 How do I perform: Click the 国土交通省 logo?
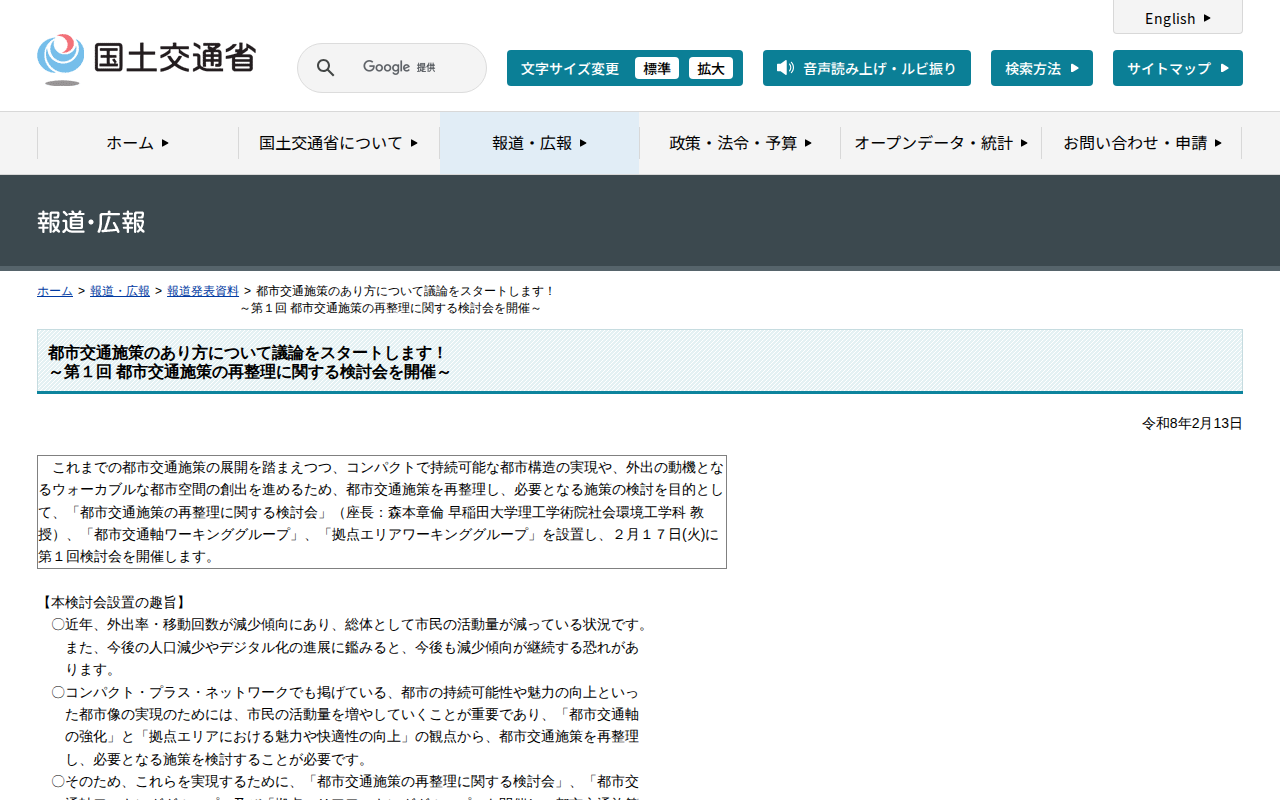click(x=147, y=59)
